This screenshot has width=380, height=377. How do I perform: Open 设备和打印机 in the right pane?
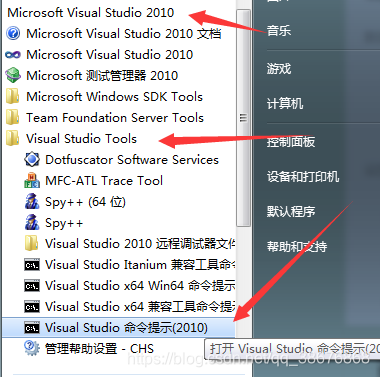303,177
